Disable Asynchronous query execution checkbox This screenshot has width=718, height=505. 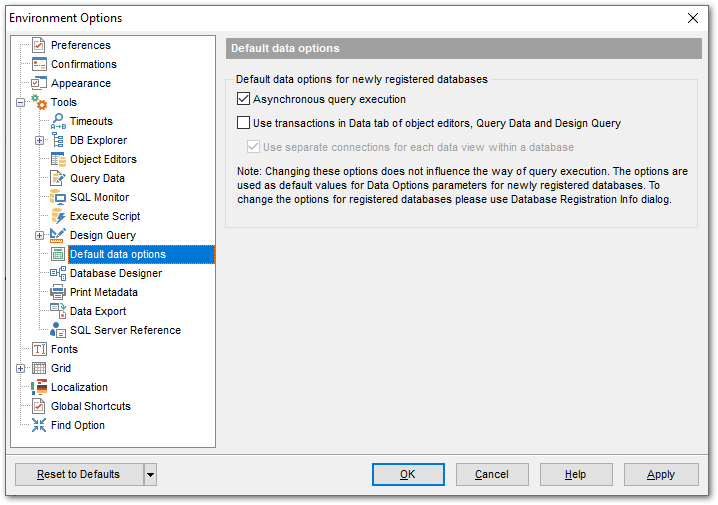(243, 100)
